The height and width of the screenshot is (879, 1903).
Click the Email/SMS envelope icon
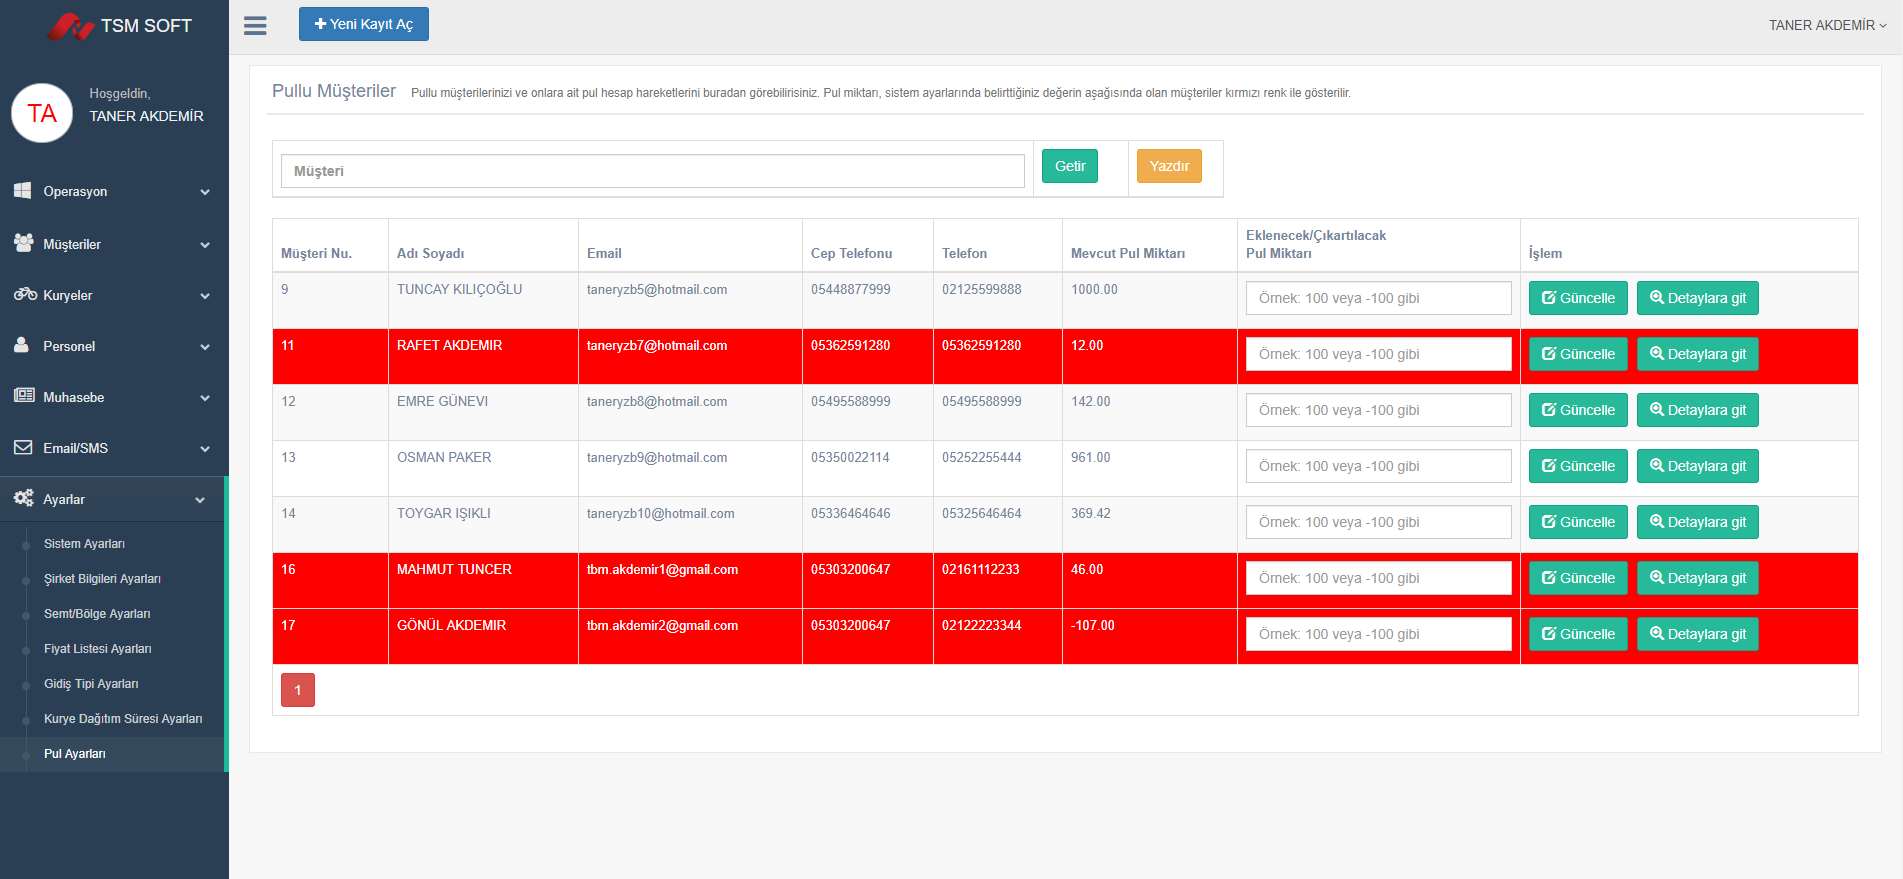(23, 448)
